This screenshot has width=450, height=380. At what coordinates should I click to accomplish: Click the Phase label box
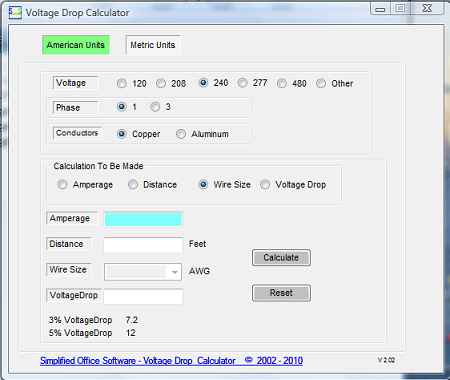click(x=75, y=108)
